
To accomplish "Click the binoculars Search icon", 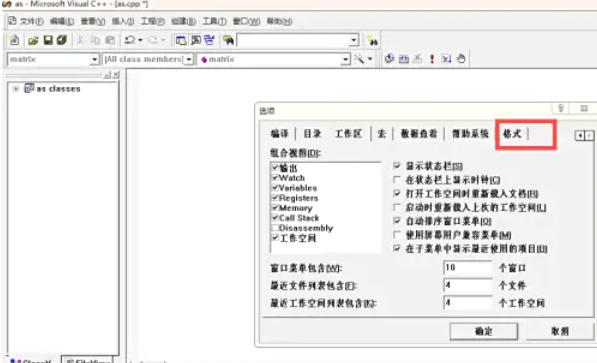I will tap(372, 40).
